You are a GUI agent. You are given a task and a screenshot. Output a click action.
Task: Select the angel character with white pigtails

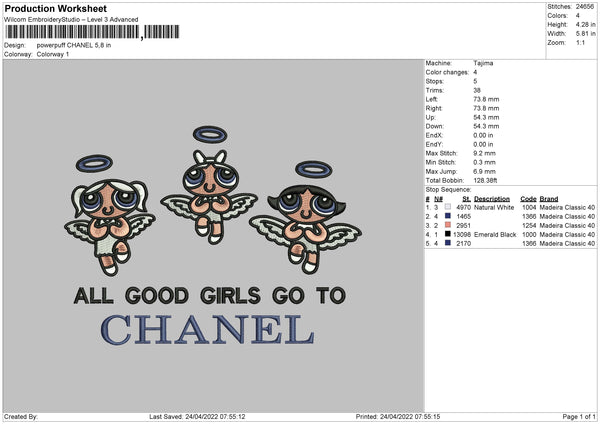pyautogui.click(x=110, y=228)
